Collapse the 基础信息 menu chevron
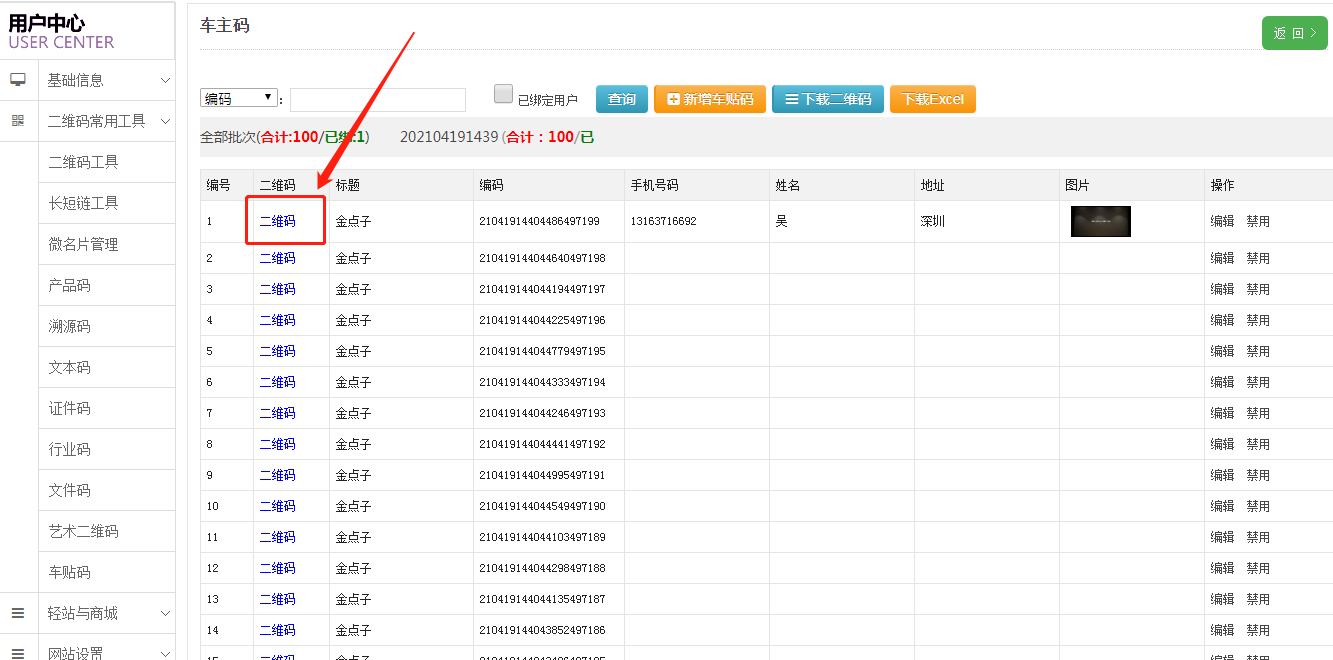Image resolution: width=1333 pixels, height=660 pixels. coord(166,80)
